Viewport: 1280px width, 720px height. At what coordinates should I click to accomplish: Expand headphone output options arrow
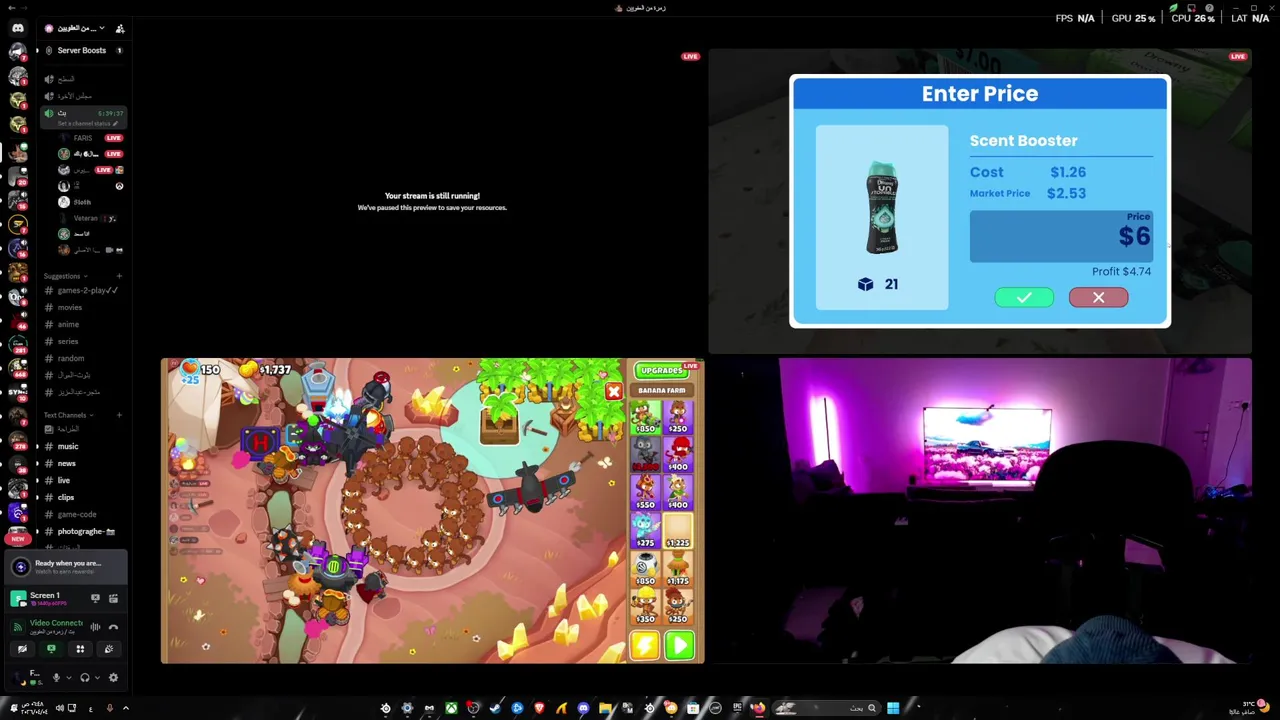tap(97, 678)
